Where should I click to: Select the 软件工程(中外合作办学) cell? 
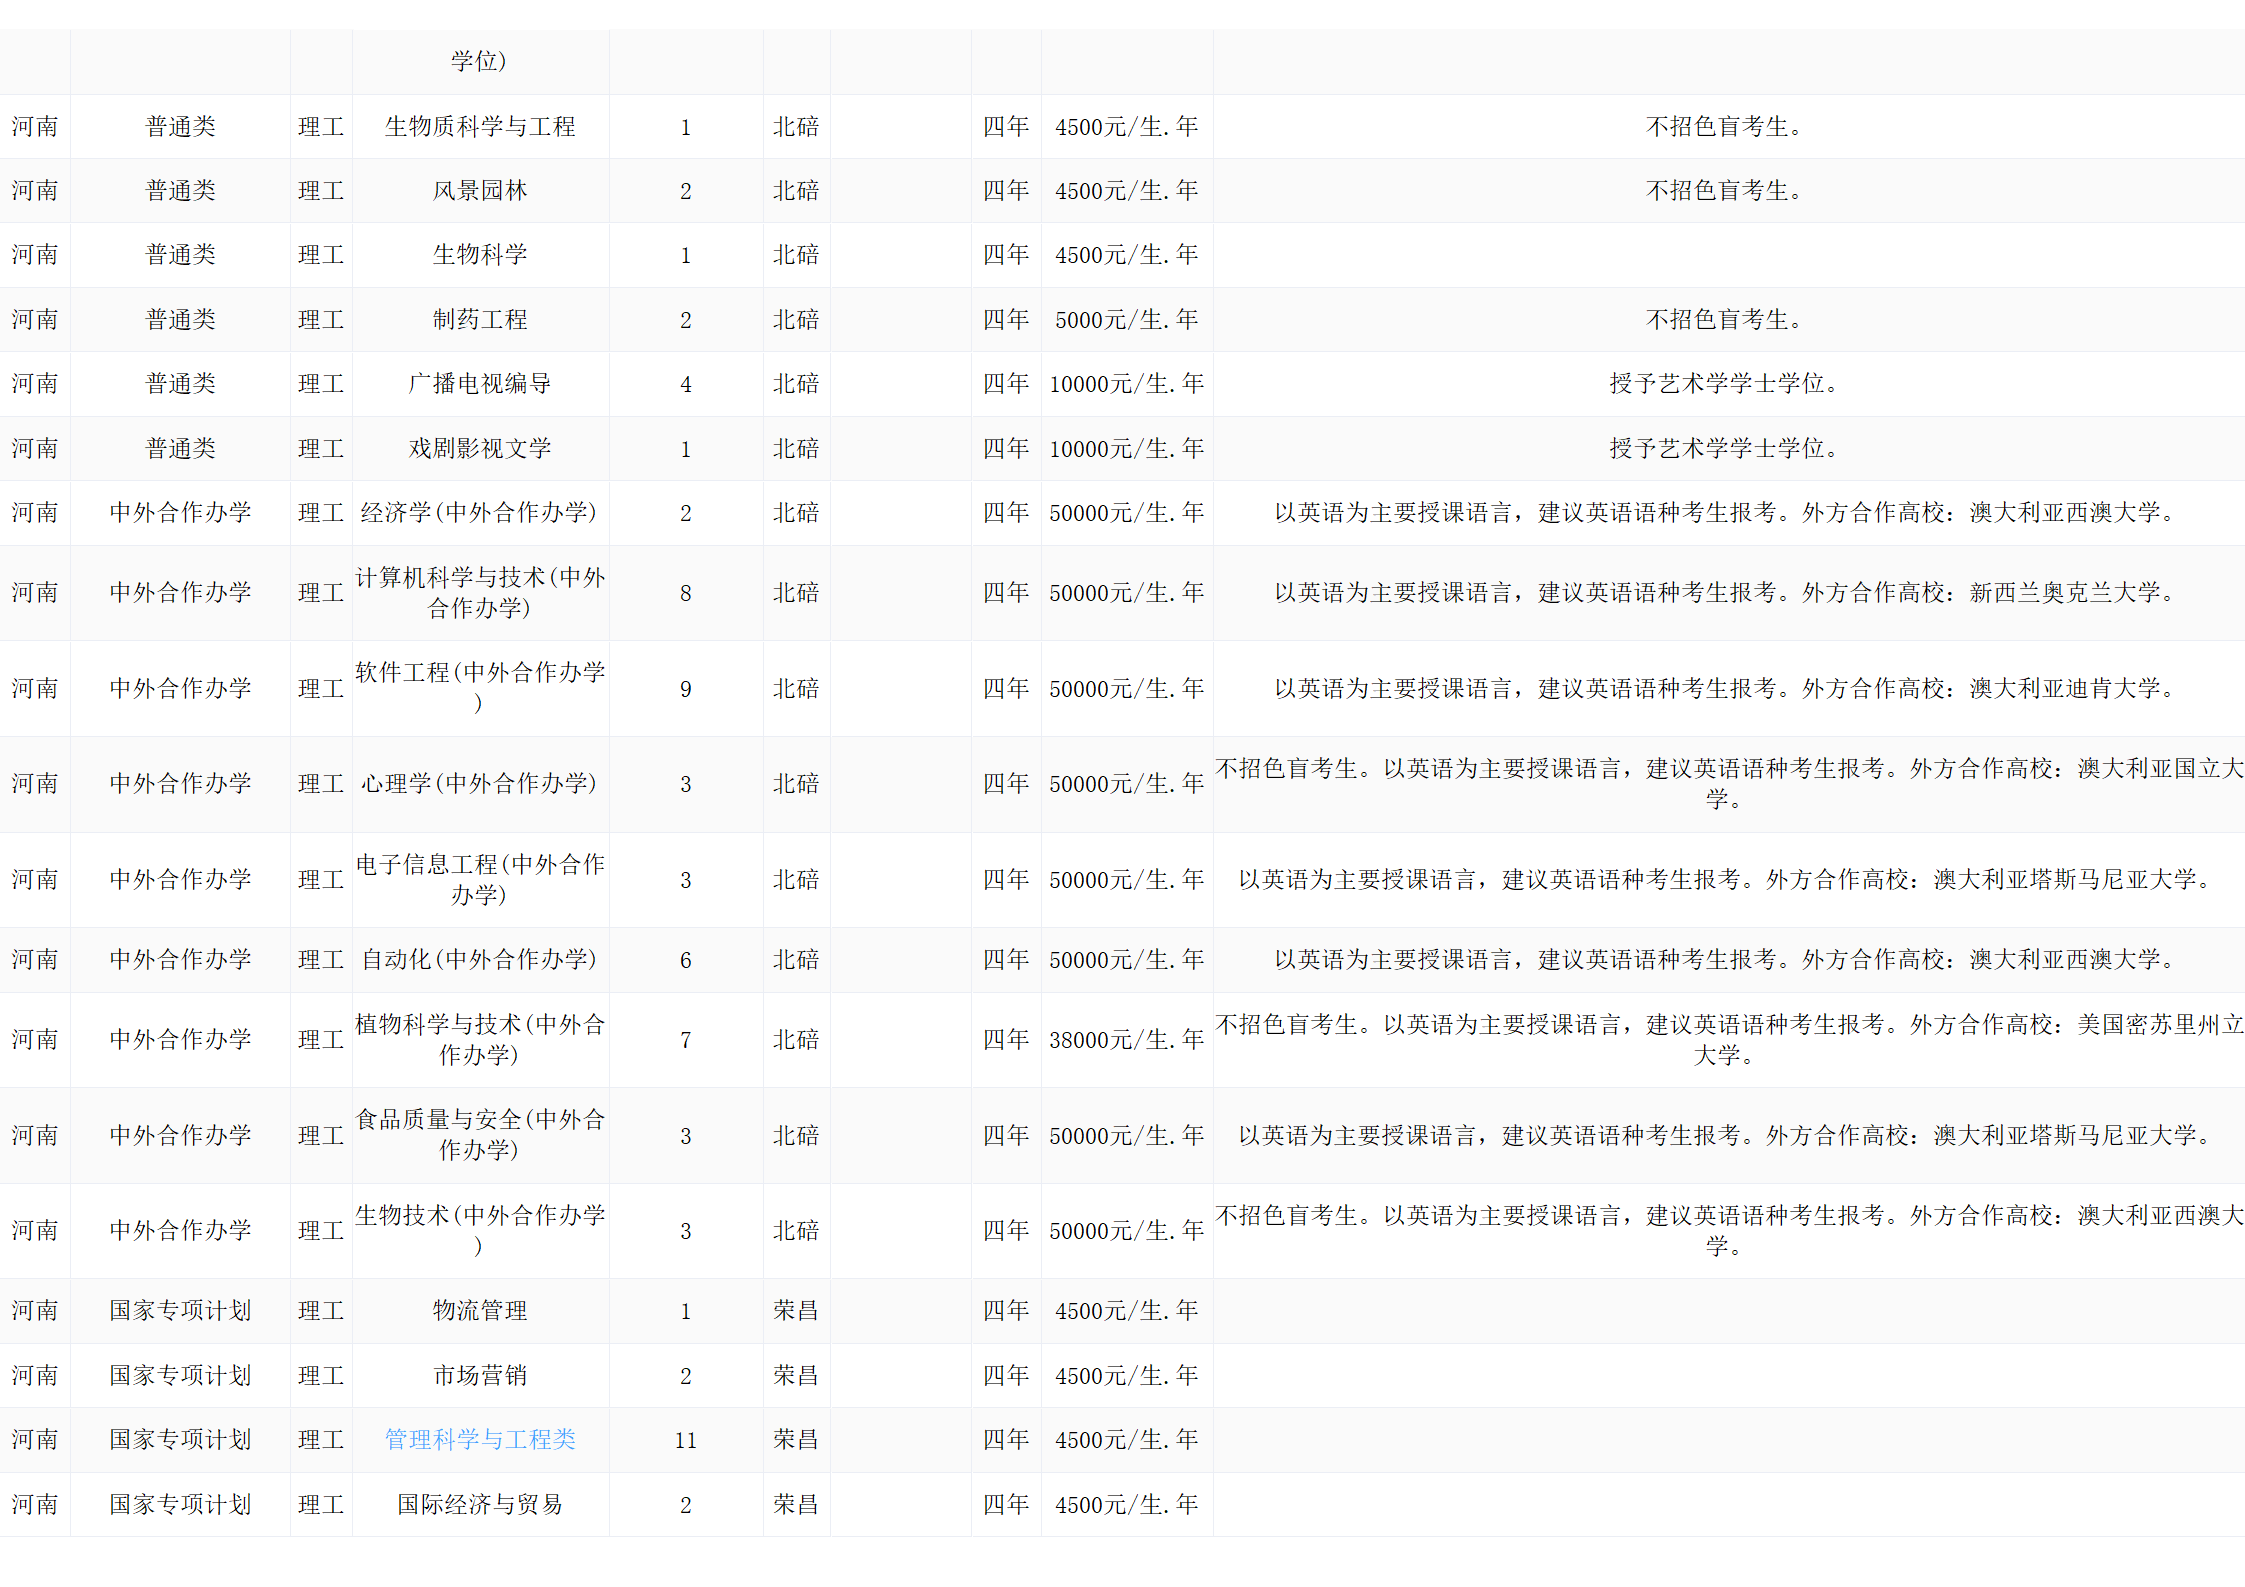click(480, 688)
